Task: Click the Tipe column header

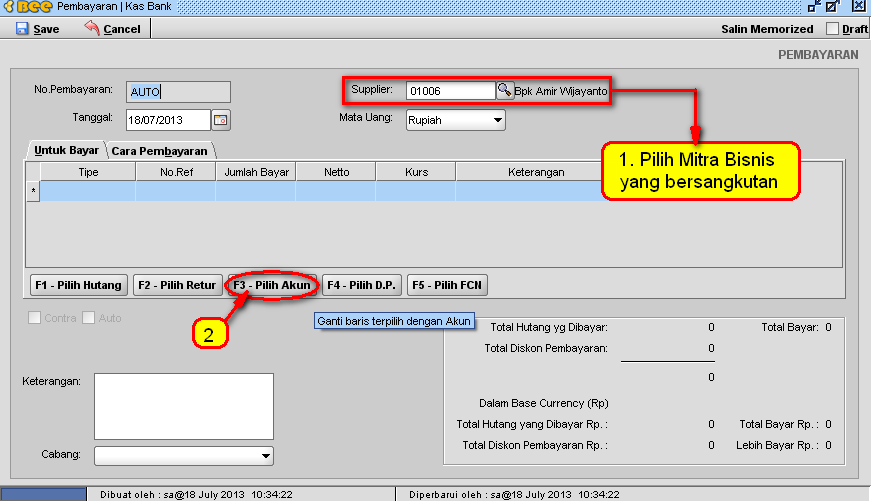Action: (x=88, y=172)
